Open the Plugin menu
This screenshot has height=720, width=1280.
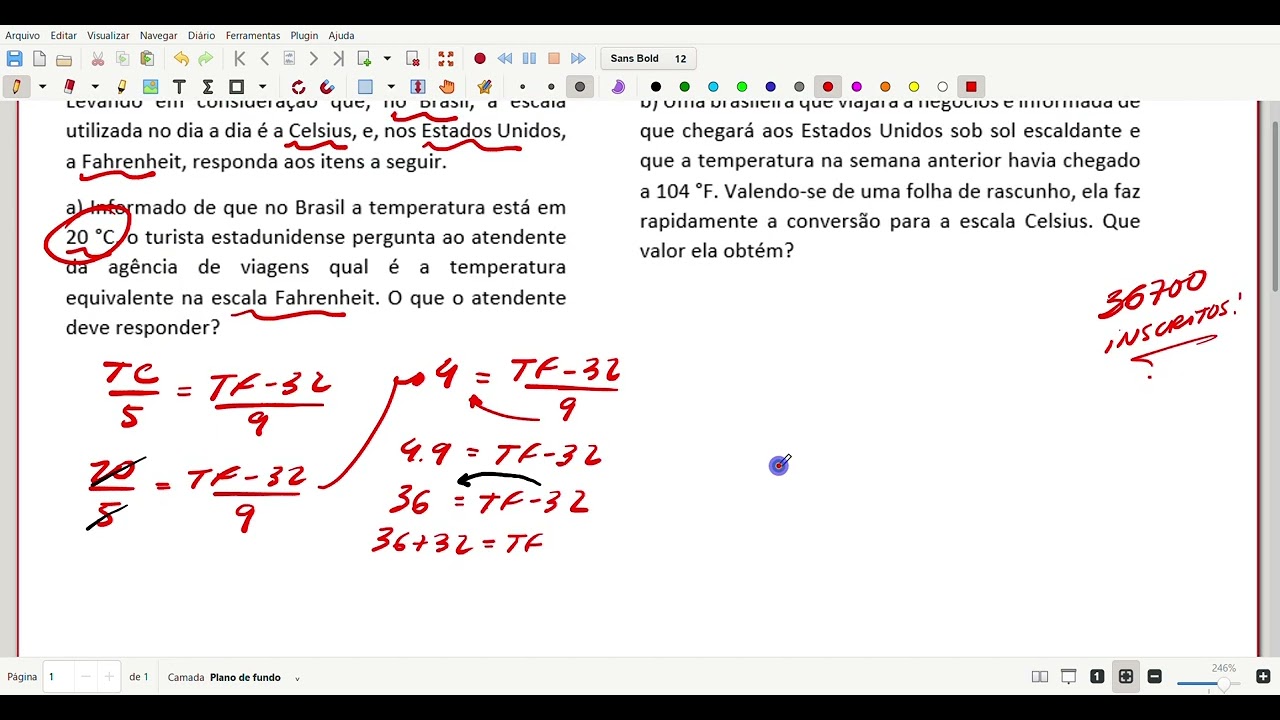[x=304, y=35]
